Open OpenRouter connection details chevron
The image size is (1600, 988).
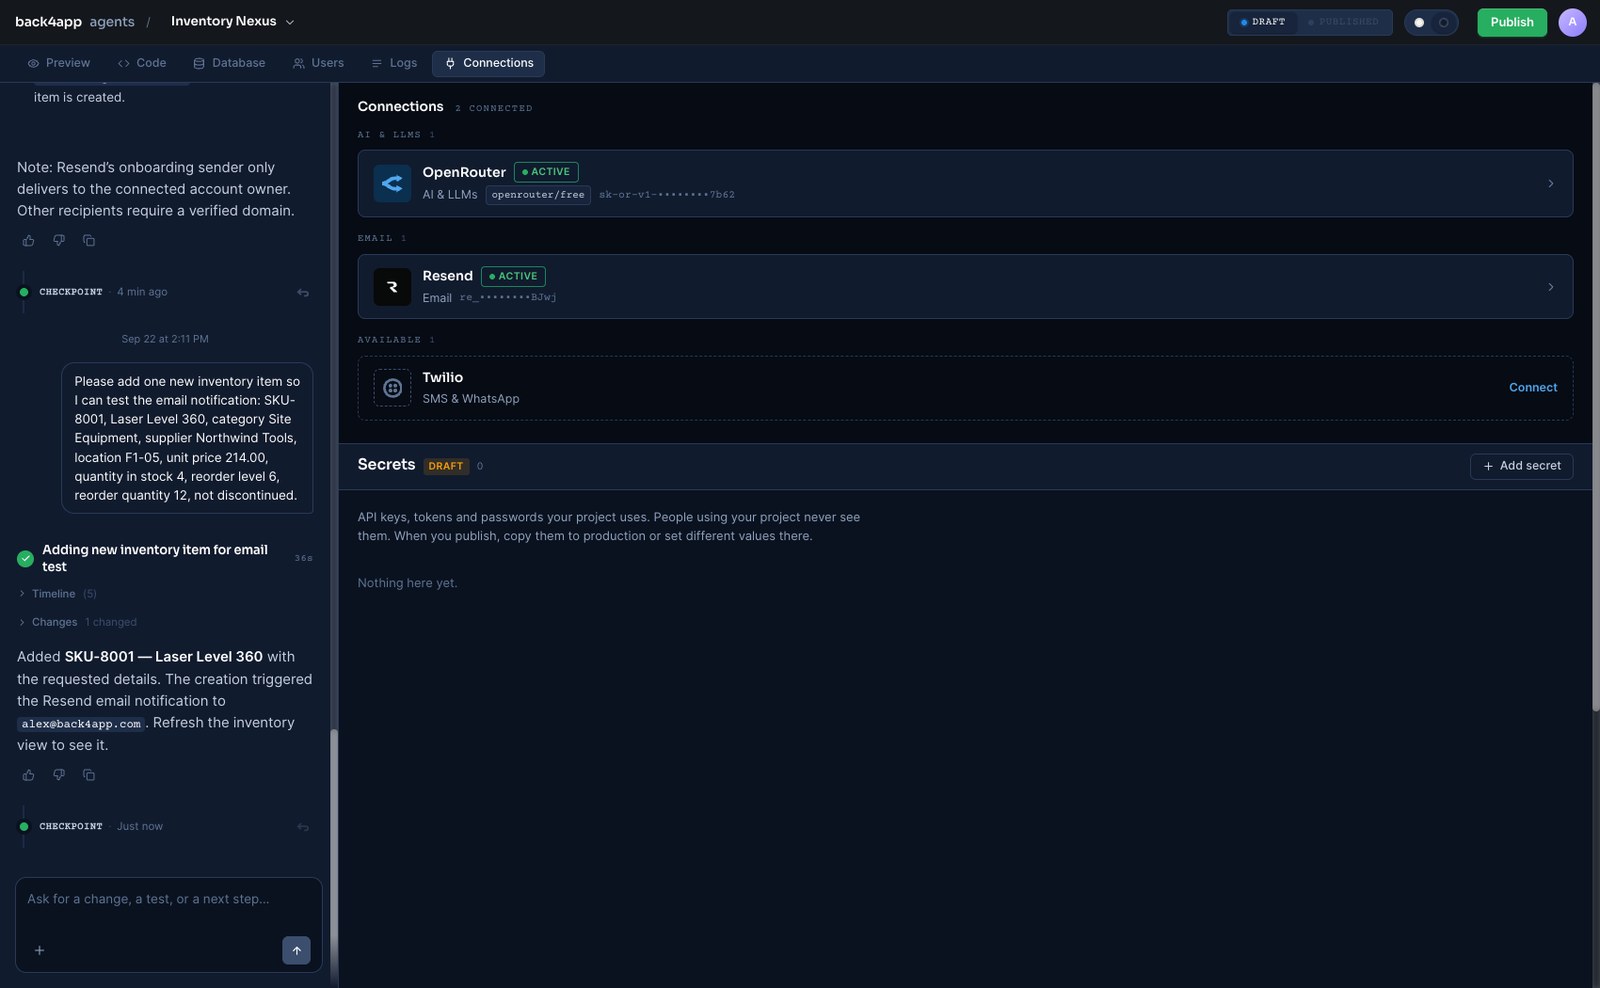pyautogui.click(x=1551, y=184)
